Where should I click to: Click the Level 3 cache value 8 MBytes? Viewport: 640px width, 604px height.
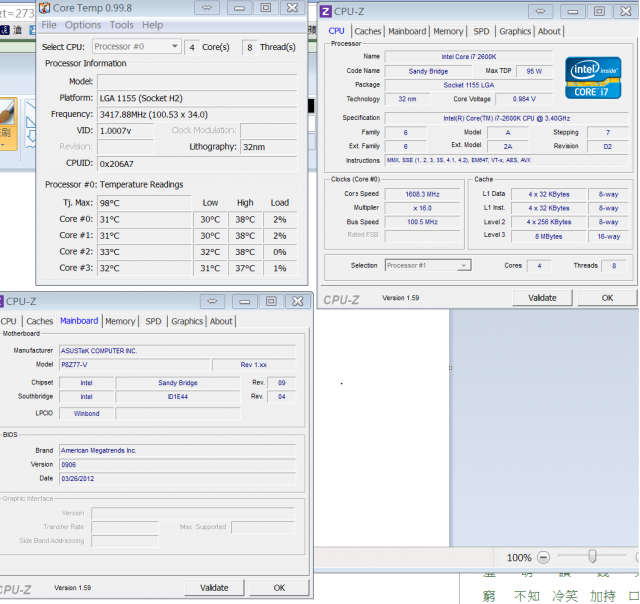pos(549,237)
